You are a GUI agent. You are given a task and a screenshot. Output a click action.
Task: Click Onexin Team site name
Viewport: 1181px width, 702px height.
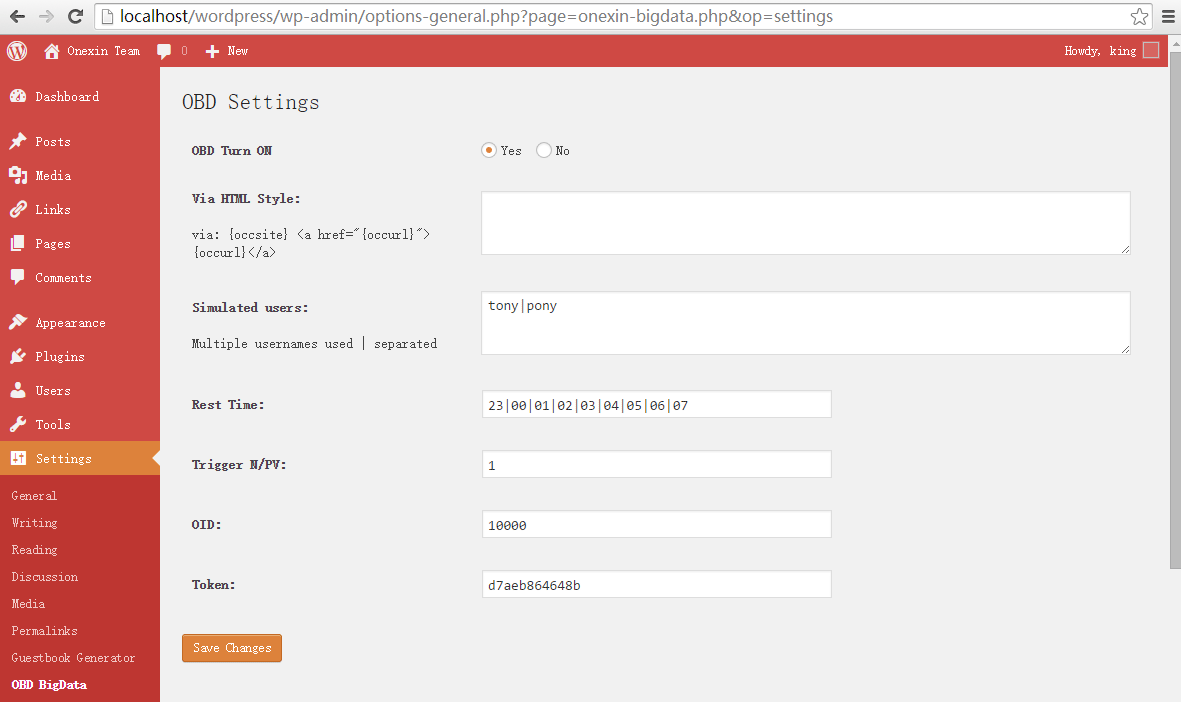coord(103,50)
